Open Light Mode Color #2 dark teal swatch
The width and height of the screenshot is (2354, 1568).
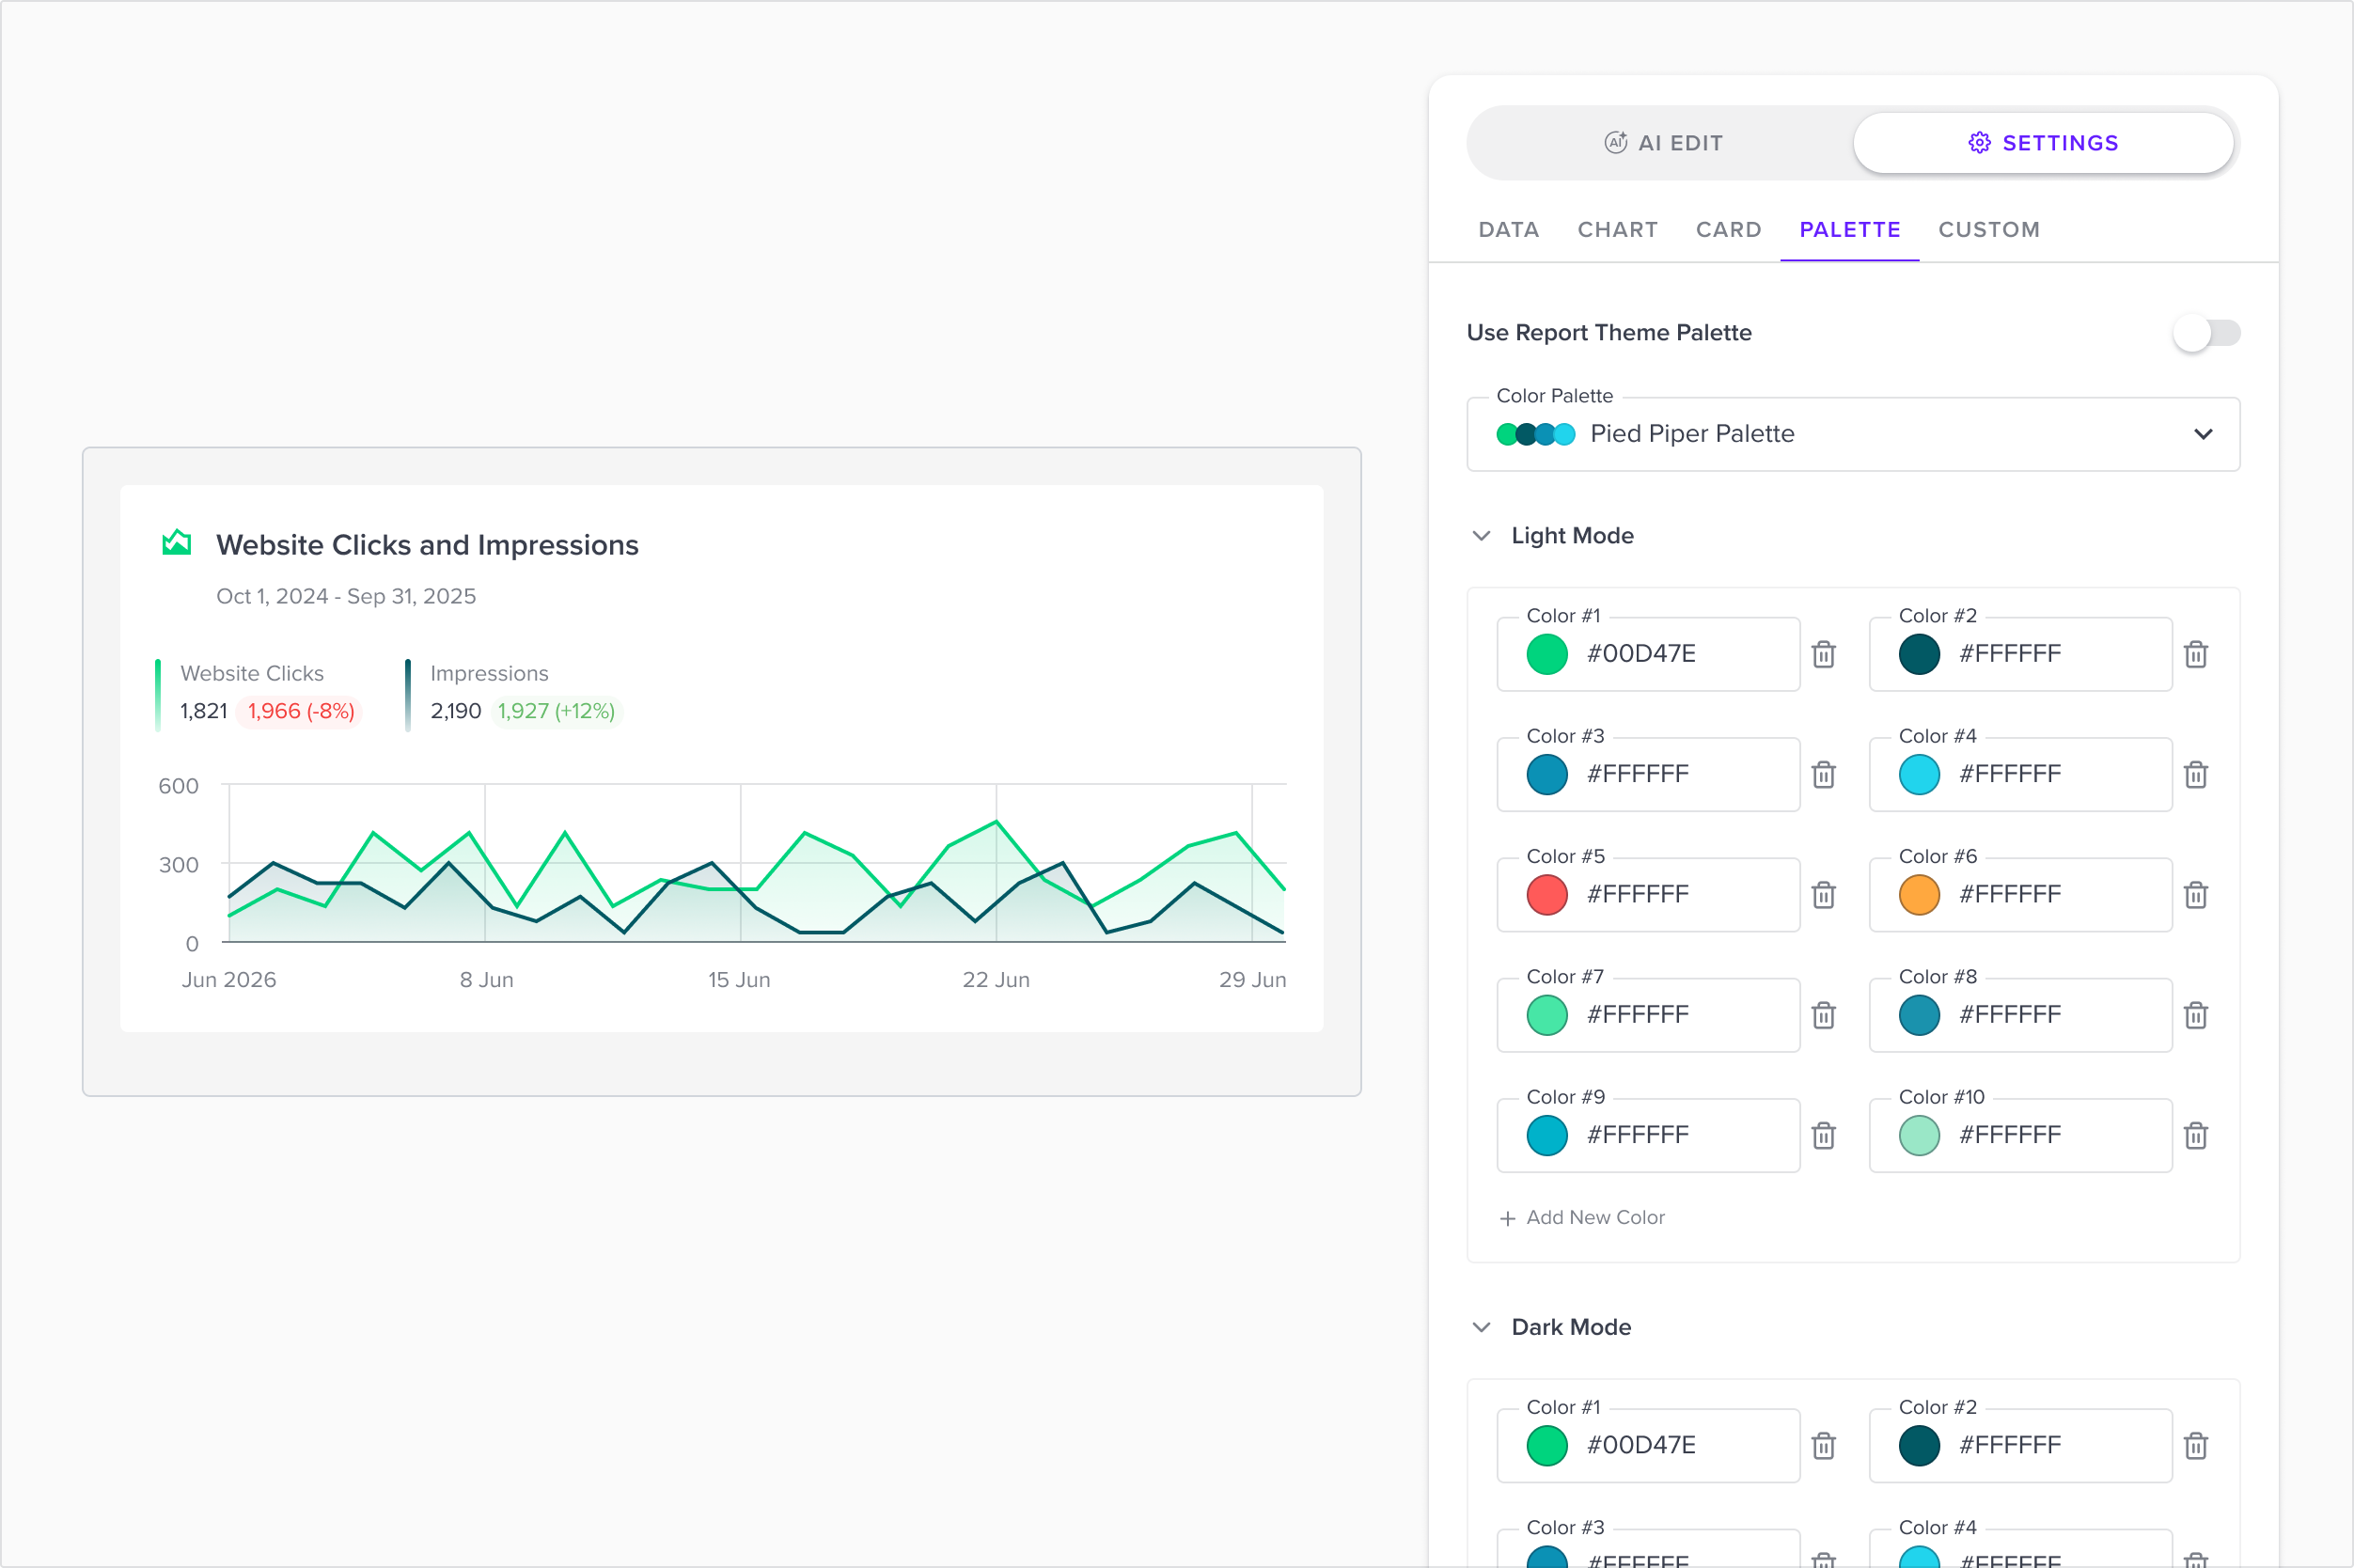click(x=1919, y=654)
